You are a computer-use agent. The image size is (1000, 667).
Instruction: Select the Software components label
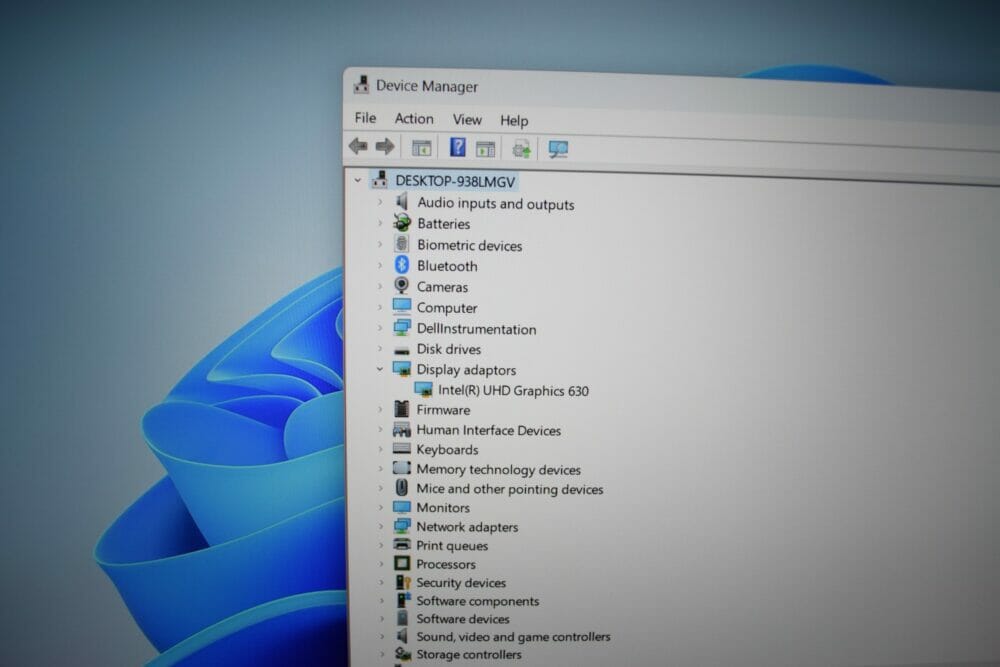[x=478, y=601]
